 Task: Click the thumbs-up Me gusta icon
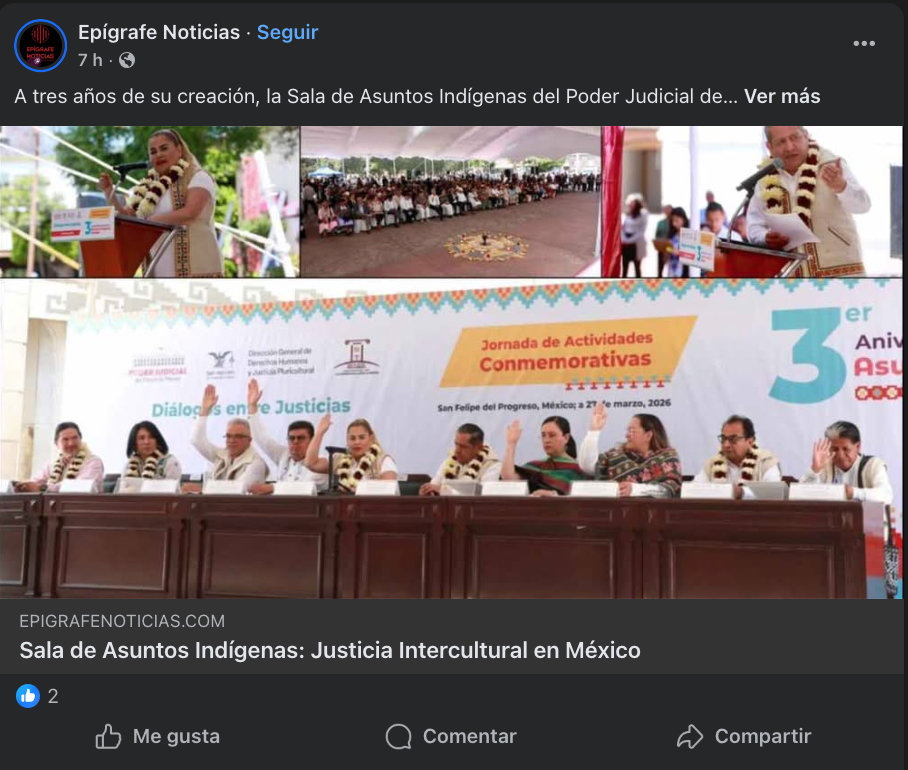click(x=108, y=736)
